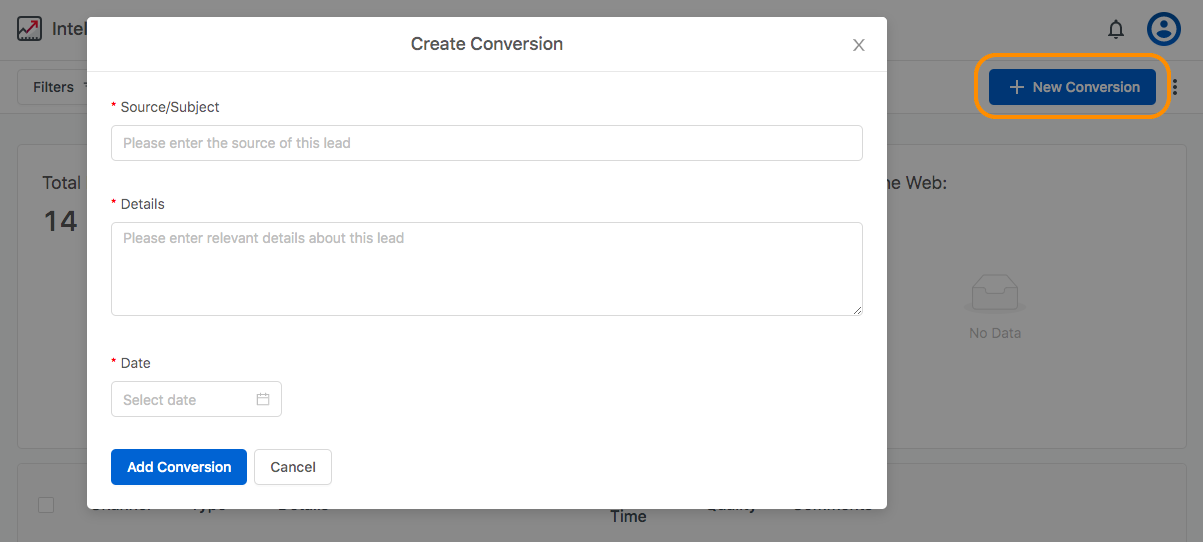Expand the Filters dropdown
Screen dimensions: 1203x542
(x=53, y=87)
